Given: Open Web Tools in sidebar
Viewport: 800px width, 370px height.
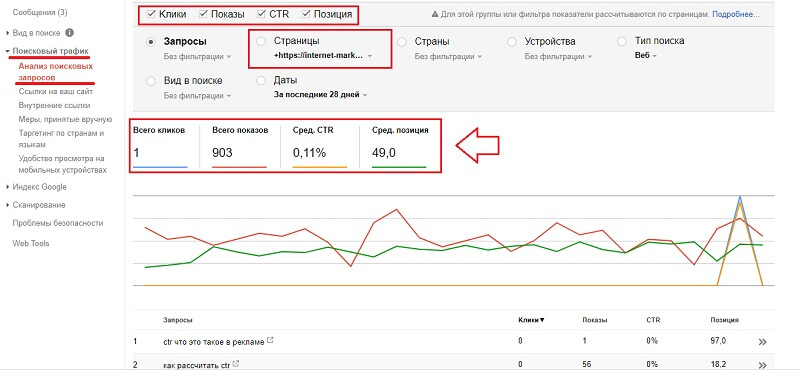Looking at the screenshot, I should 31,243.
